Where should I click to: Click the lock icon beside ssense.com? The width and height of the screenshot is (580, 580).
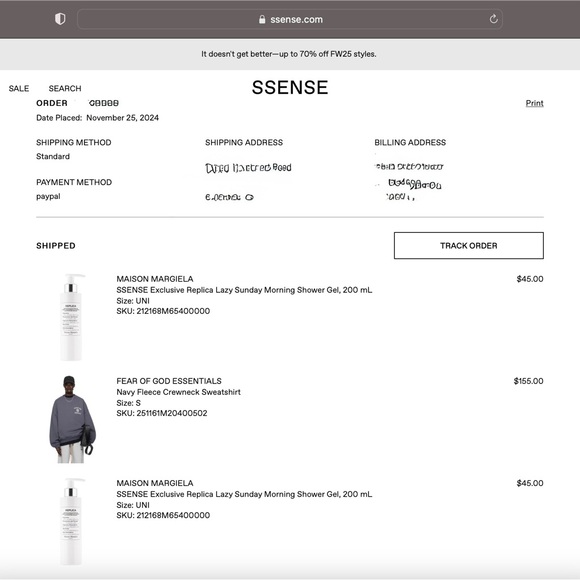[x=262, y=19]
